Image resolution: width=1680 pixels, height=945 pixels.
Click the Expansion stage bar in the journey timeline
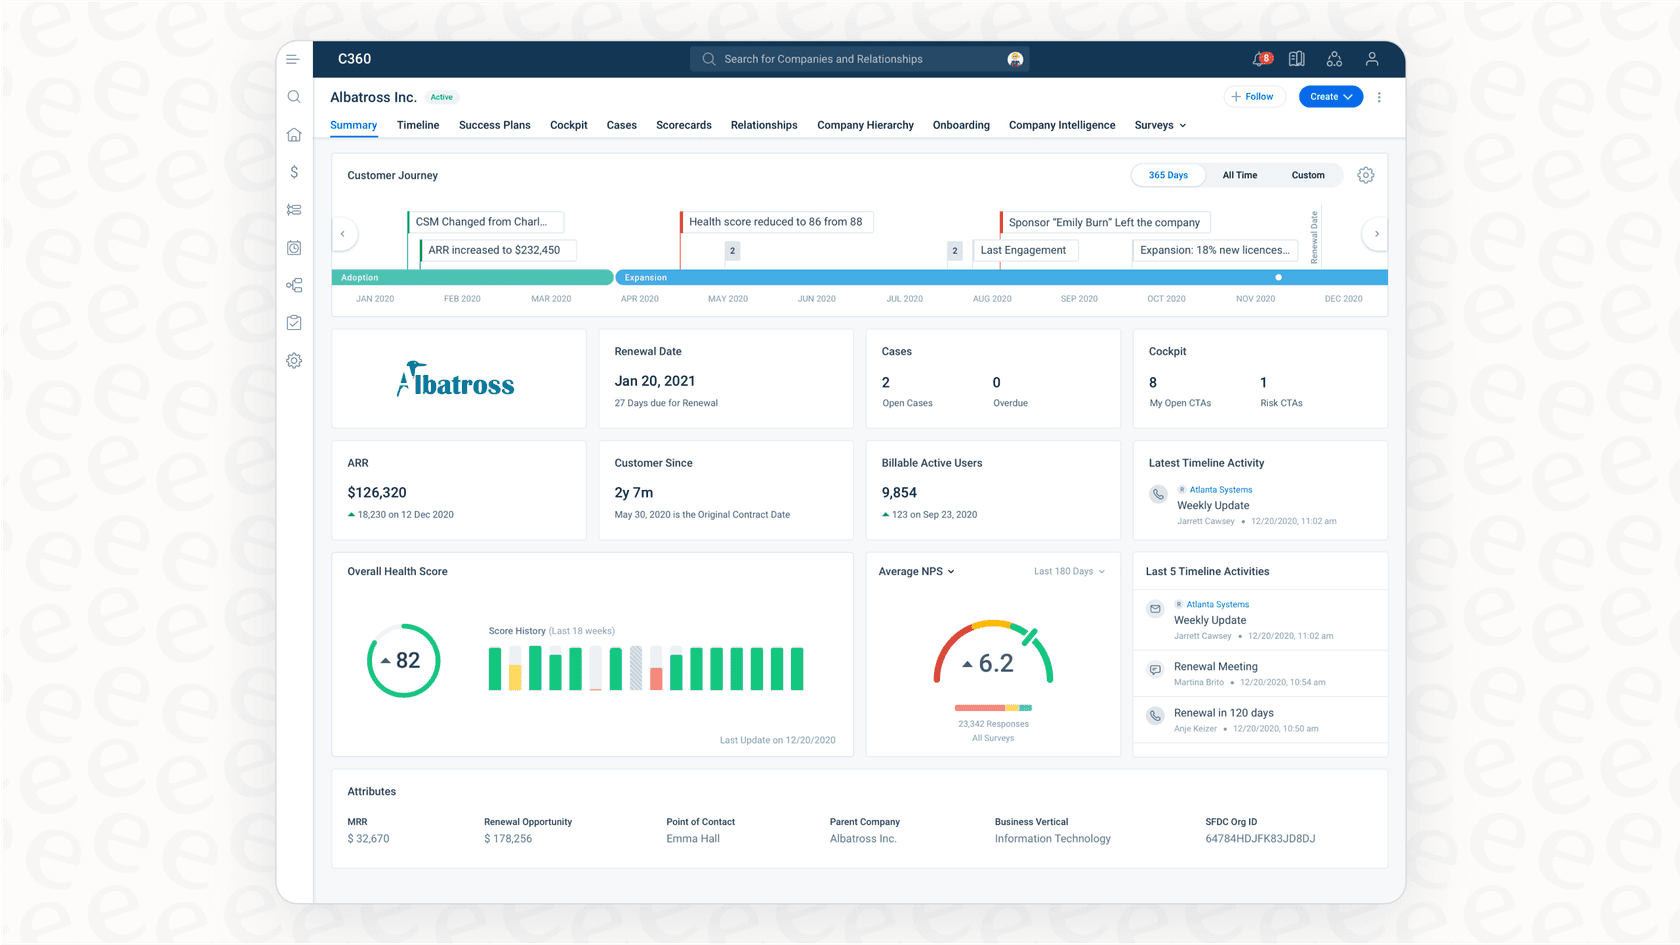(1000, 277)
